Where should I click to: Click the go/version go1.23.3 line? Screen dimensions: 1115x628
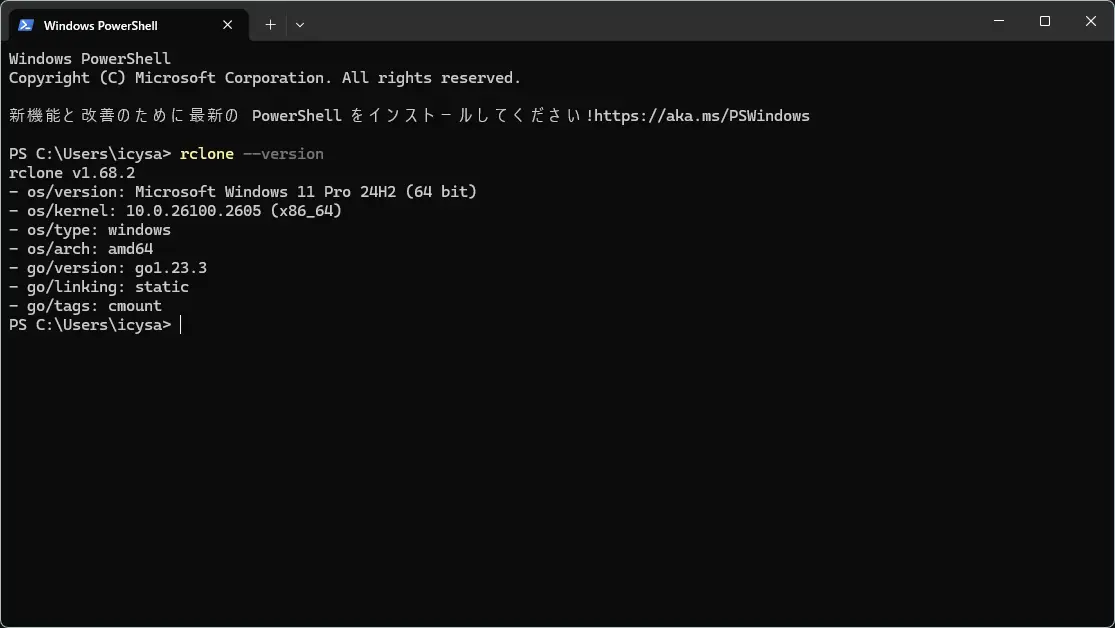click(x=107, y=268)
